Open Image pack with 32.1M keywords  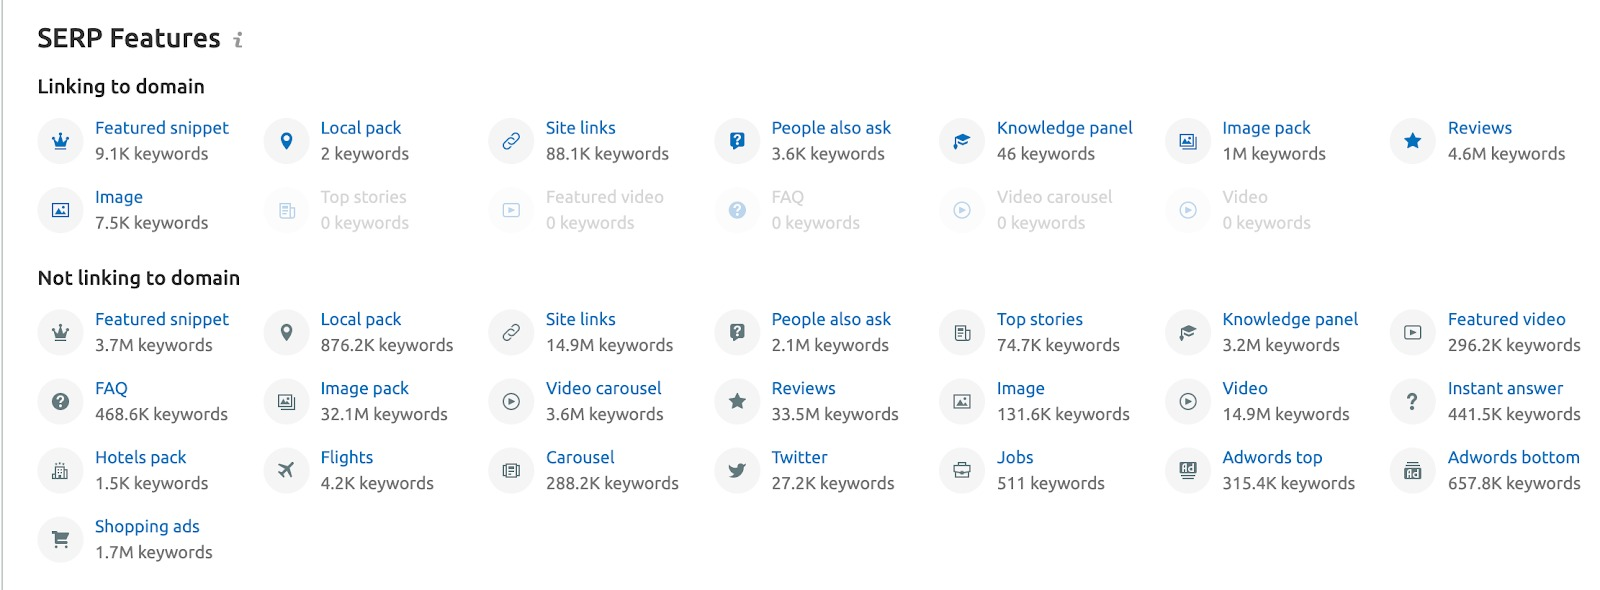pos(364,388)
